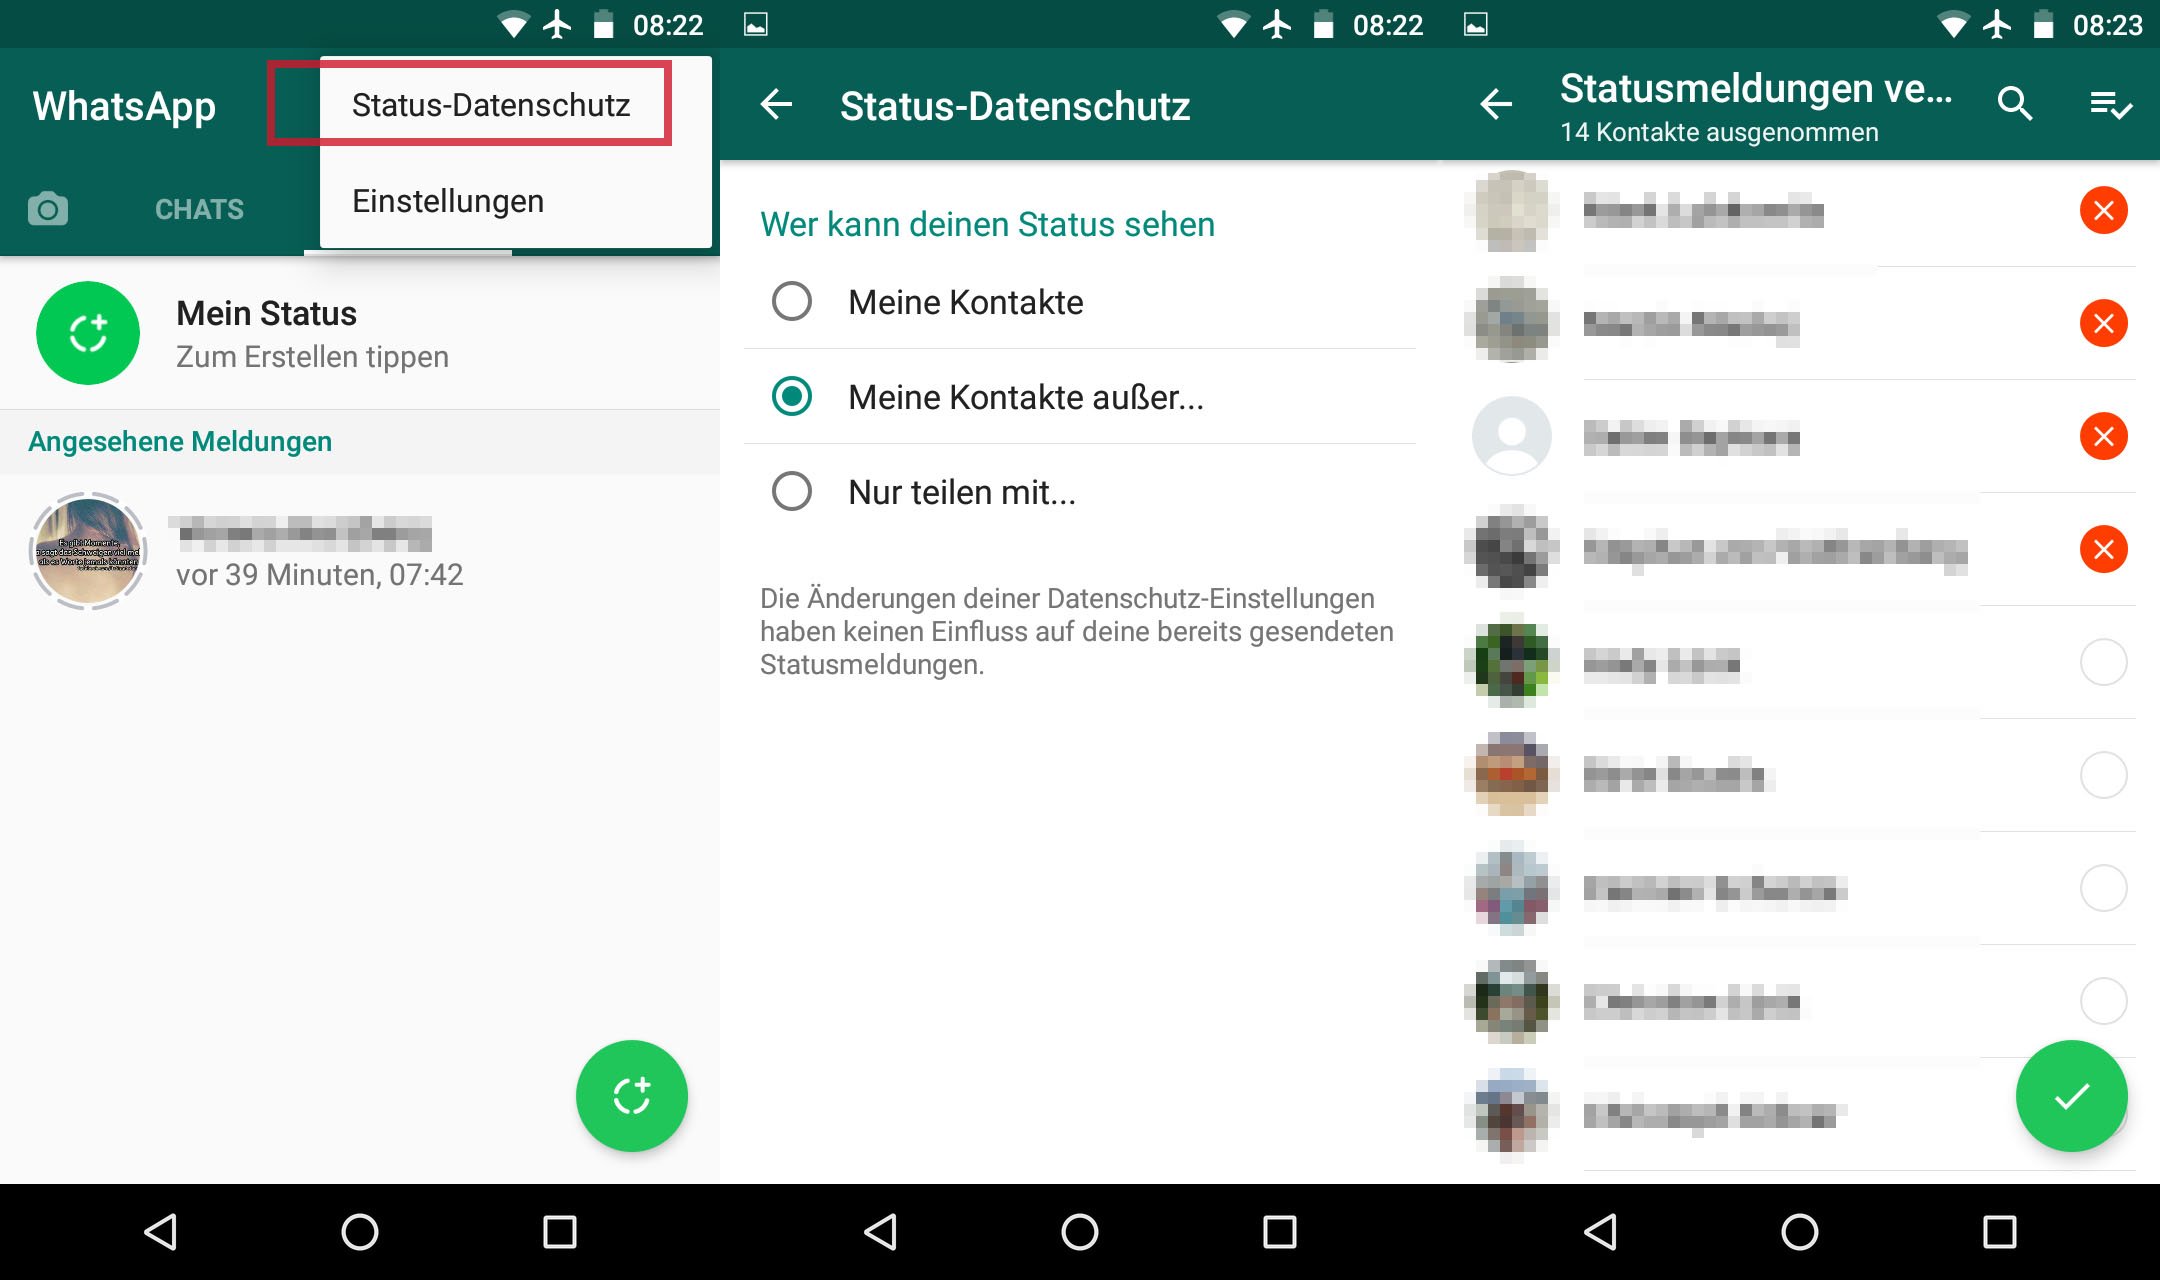Scroll contact list downward
This screenshot has width=2160, height=1280.
point(1801,686)
